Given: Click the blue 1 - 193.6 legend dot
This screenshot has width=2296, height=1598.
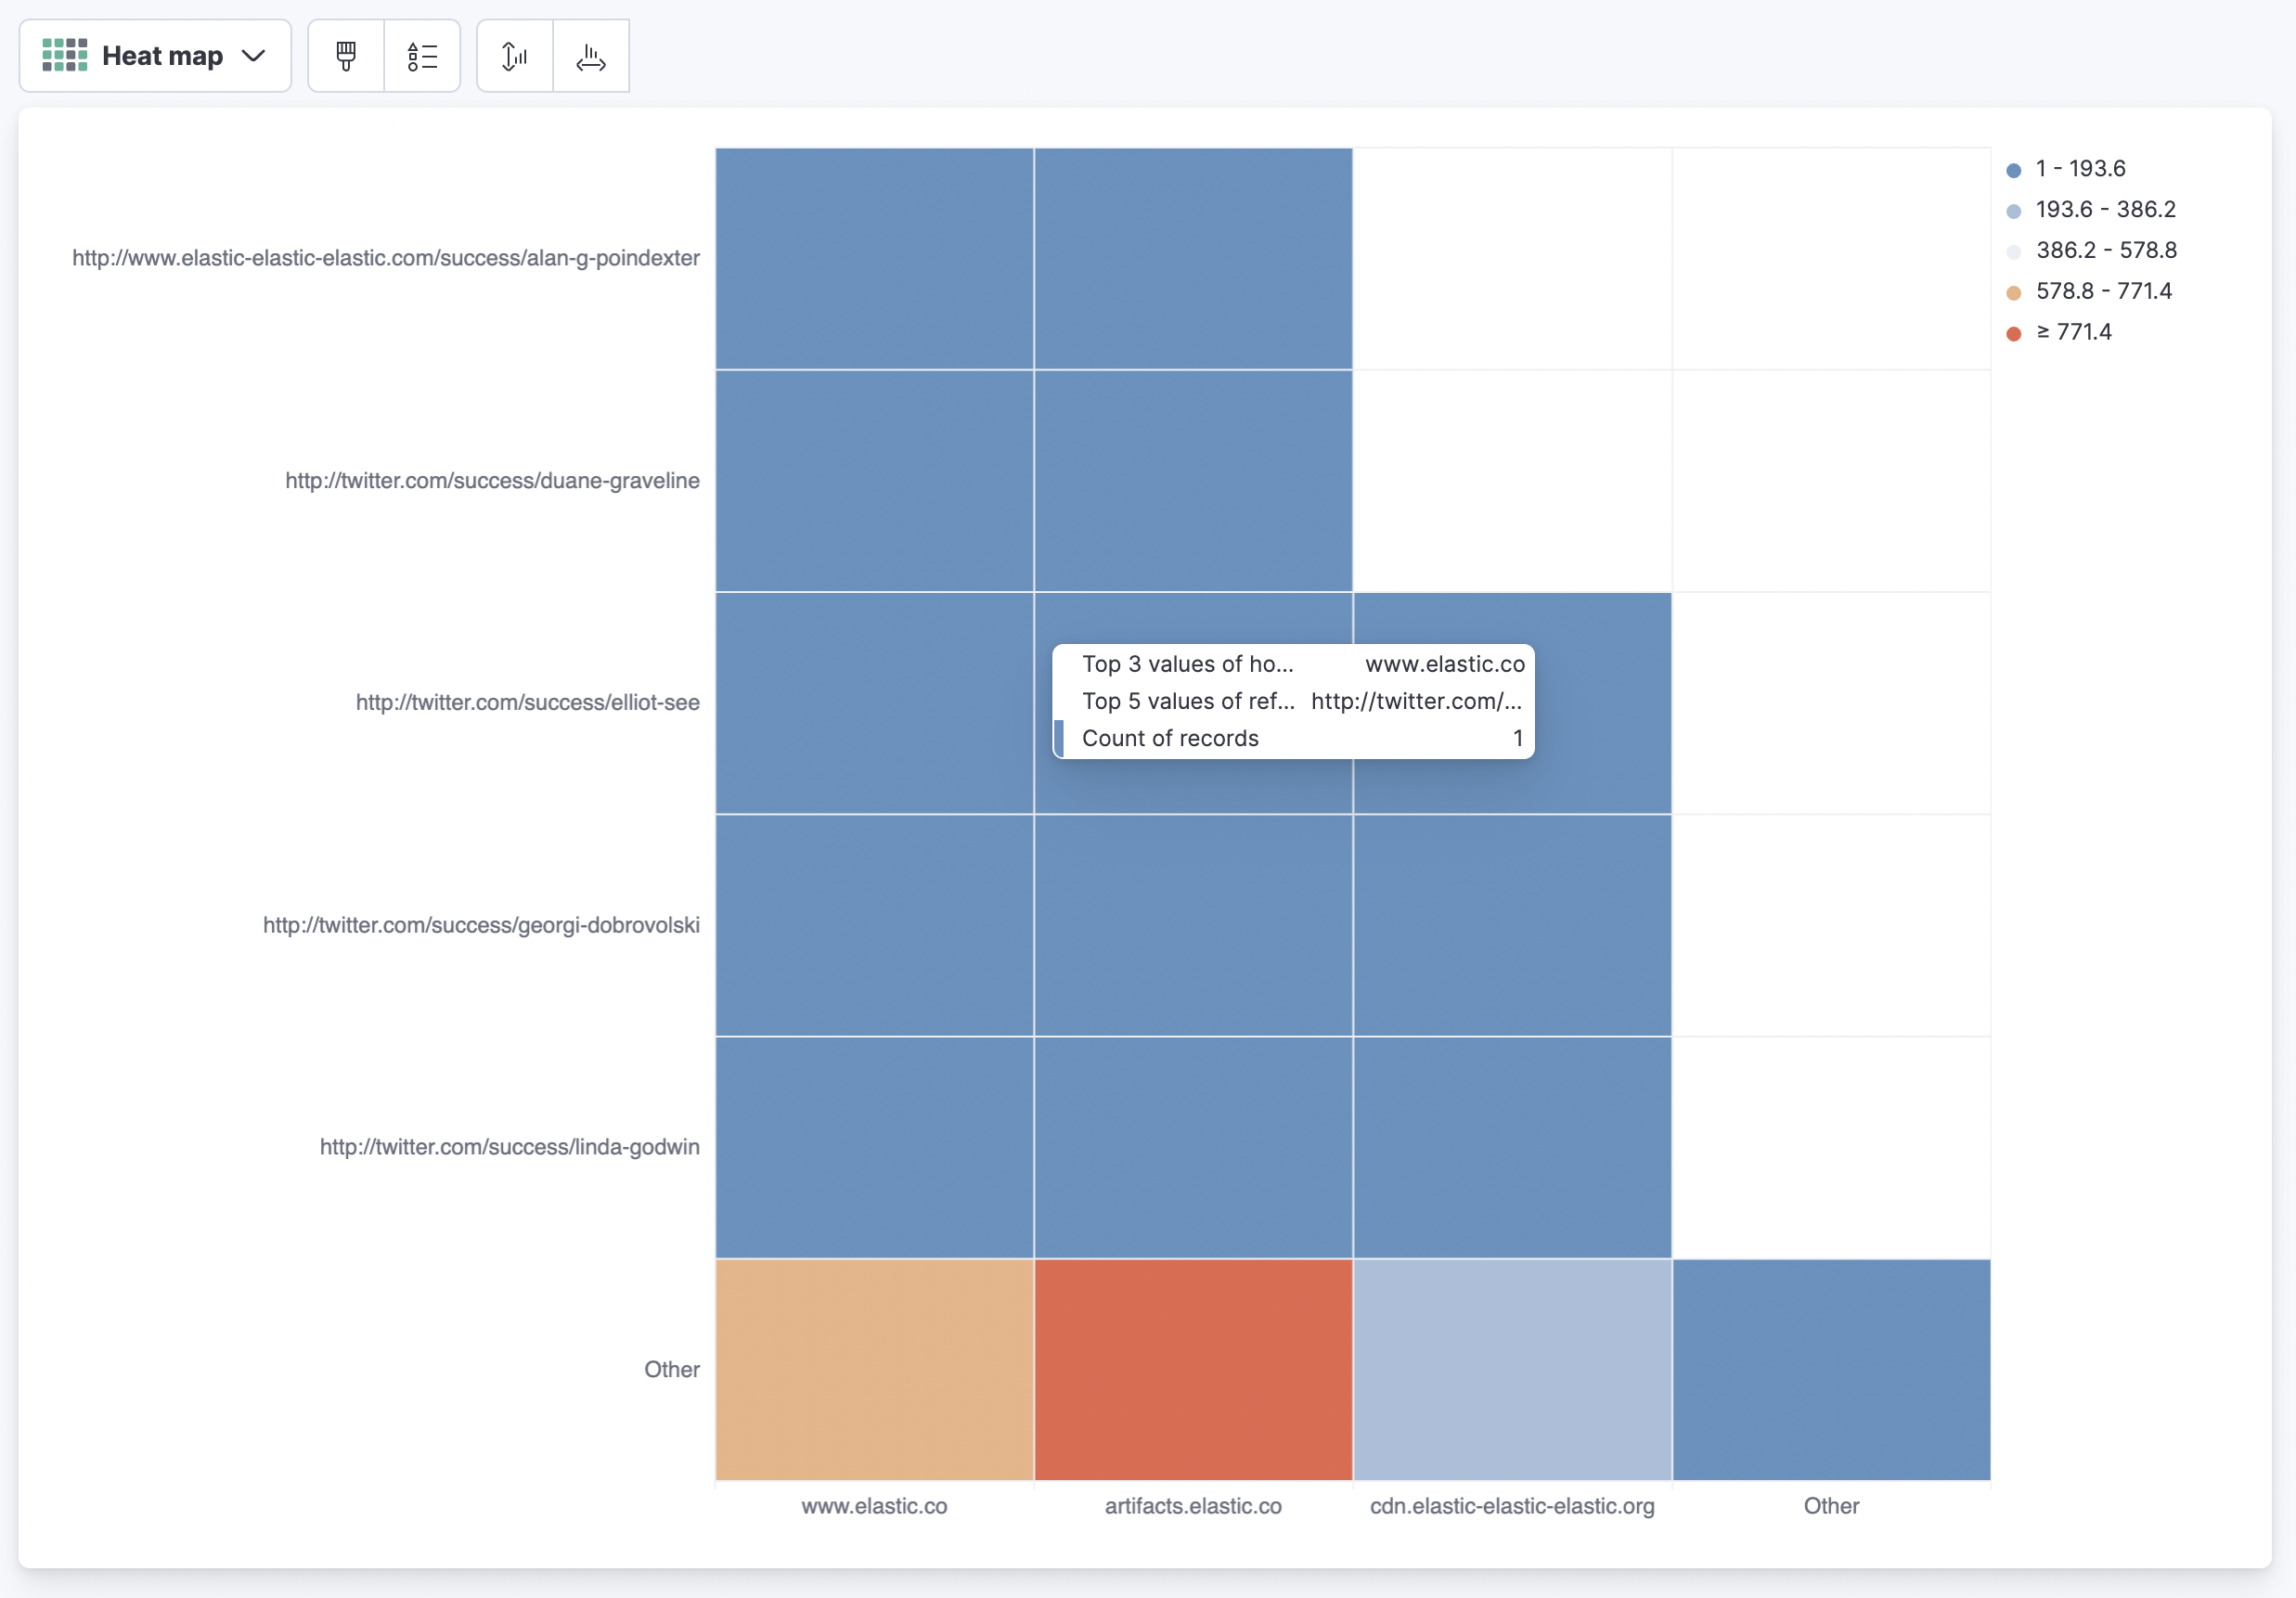Looking at the screenshot, I should (2014, 169).
